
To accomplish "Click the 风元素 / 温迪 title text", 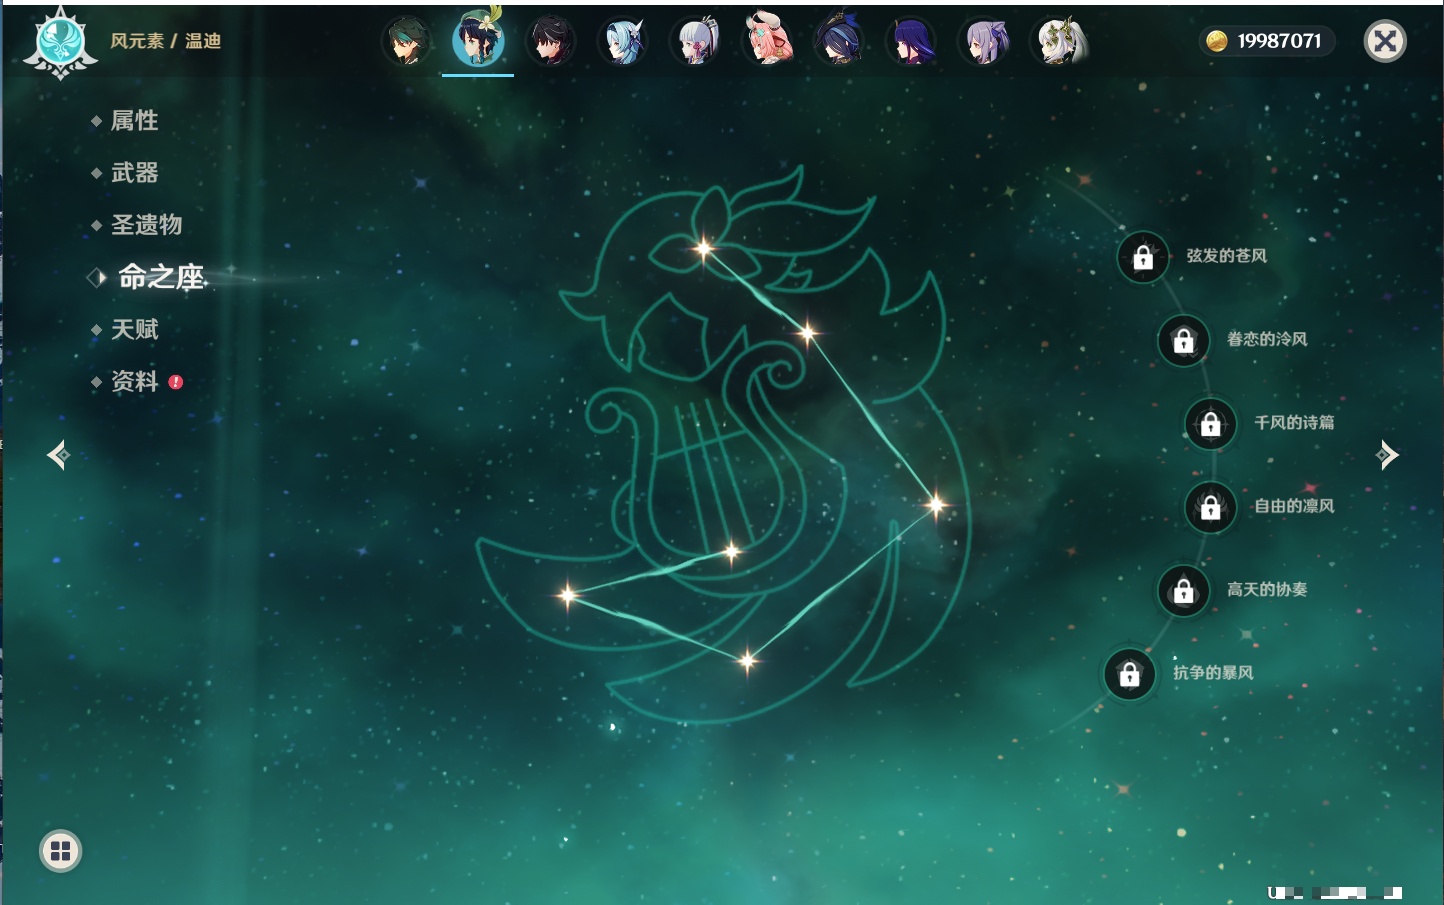I will [165, 41].
